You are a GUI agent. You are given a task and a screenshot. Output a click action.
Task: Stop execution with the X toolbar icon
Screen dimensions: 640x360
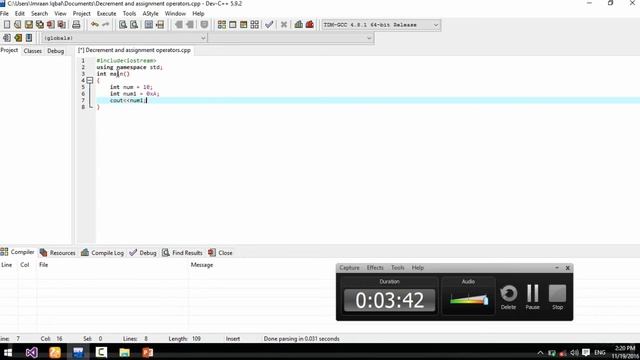click(284, 25)
